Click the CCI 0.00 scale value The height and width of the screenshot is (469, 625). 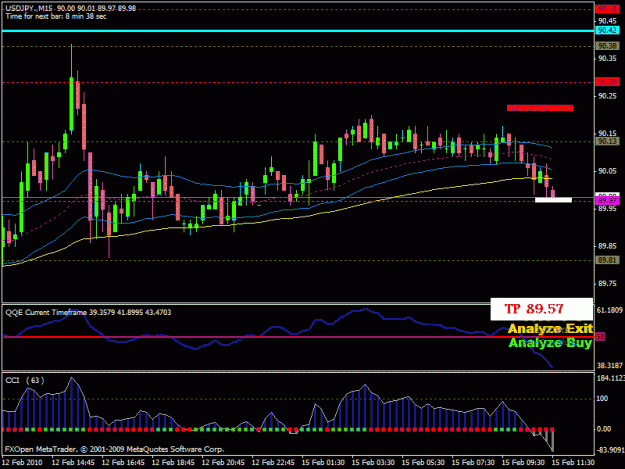coord(604,429)
